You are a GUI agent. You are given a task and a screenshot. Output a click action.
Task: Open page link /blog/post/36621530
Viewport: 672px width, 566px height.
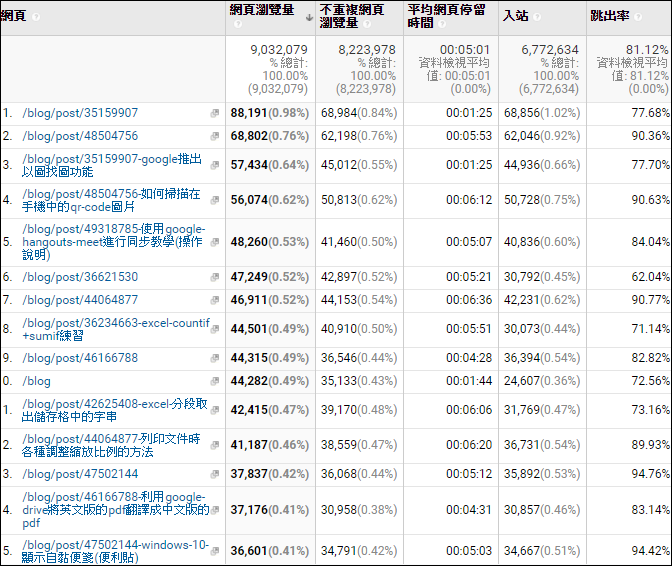pos(80,277)
